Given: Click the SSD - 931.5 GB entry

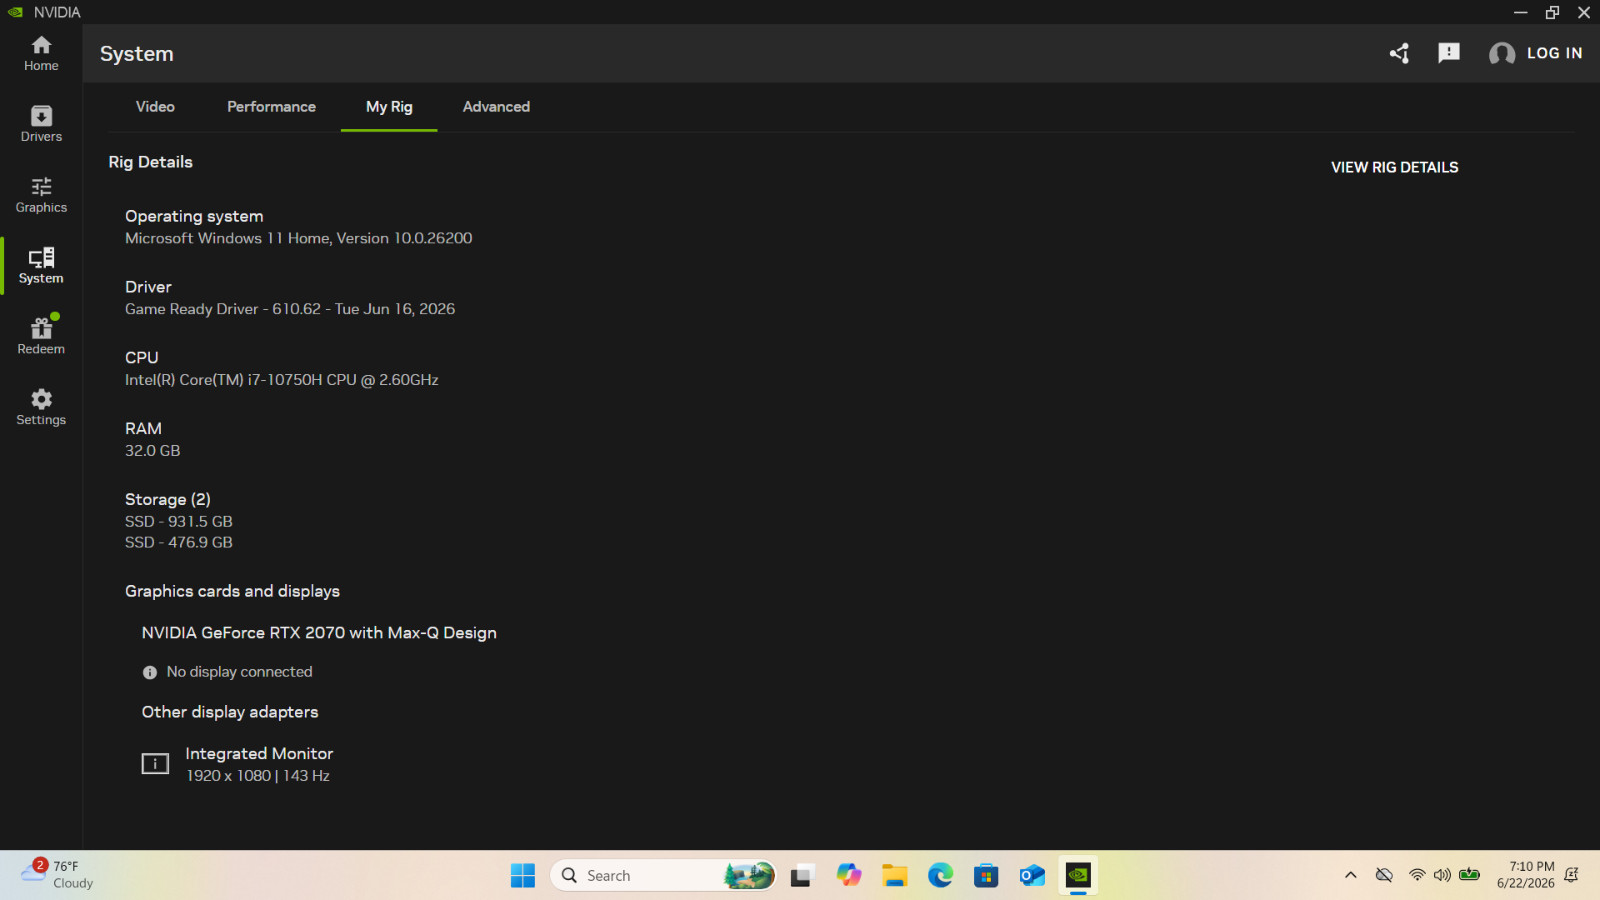Looking at the screenshot, I should tap(179, 522).
